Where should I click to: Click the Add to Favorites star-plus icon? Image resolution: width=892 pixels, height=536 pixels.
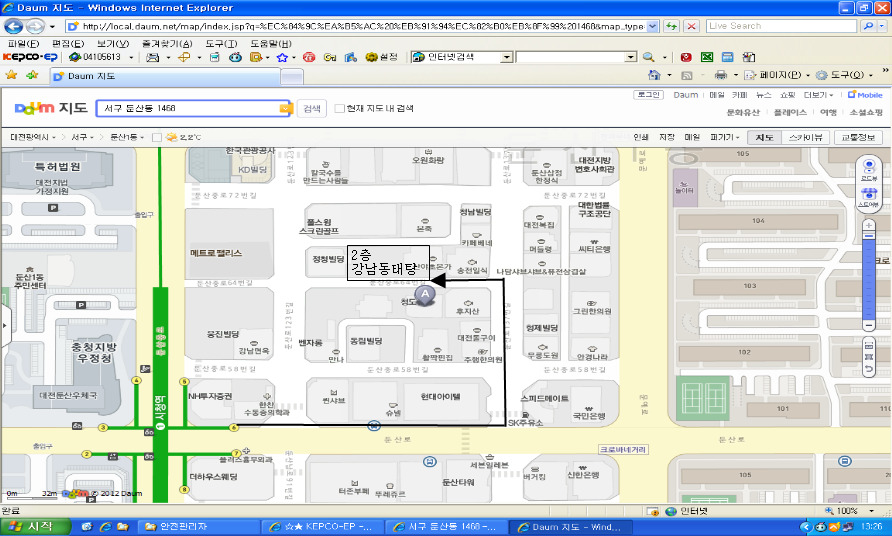pos(32,75)
